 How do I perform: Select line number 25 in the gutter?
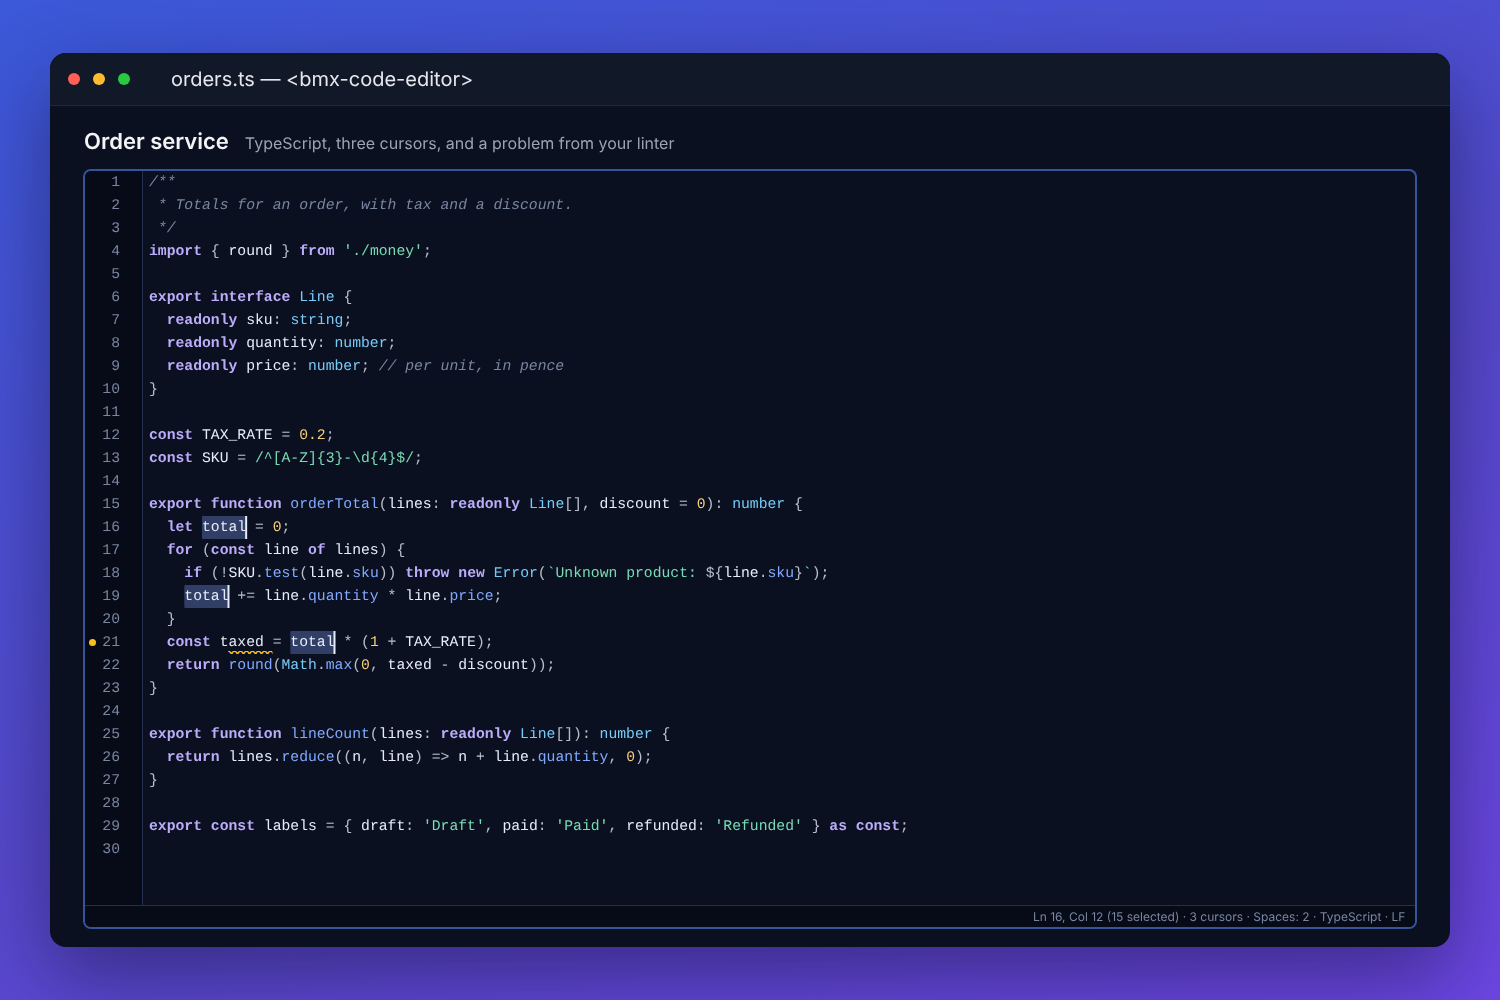click(111, 734)
